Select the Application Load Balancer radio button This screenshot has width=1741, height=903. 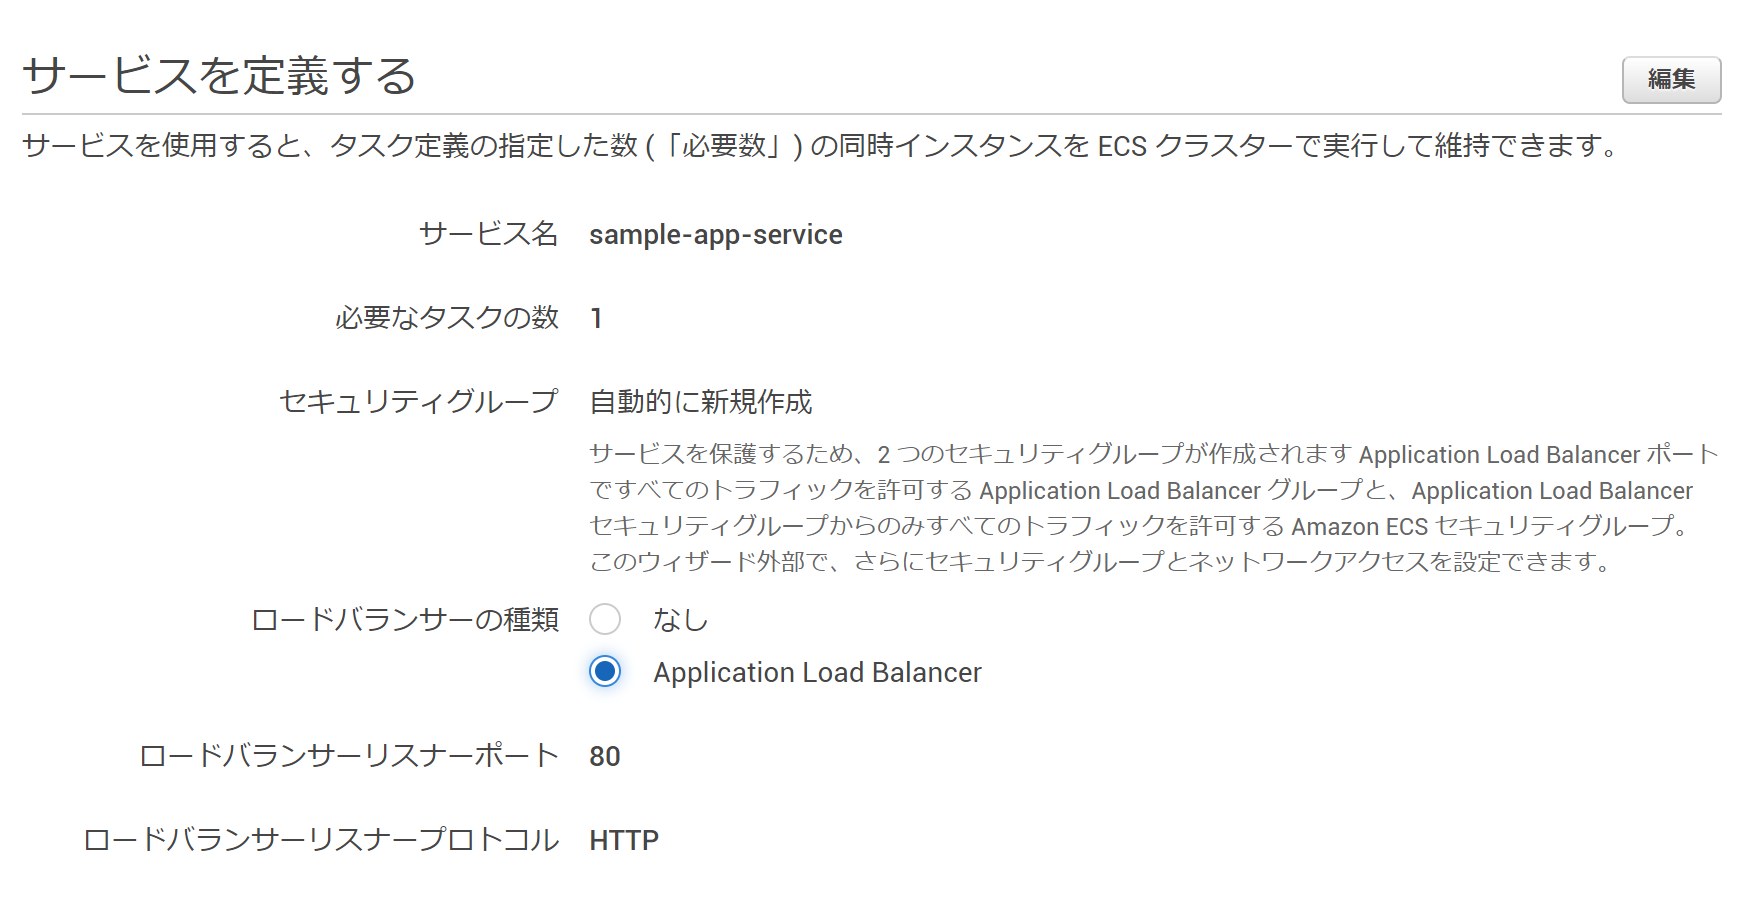(x=605, y=671)
